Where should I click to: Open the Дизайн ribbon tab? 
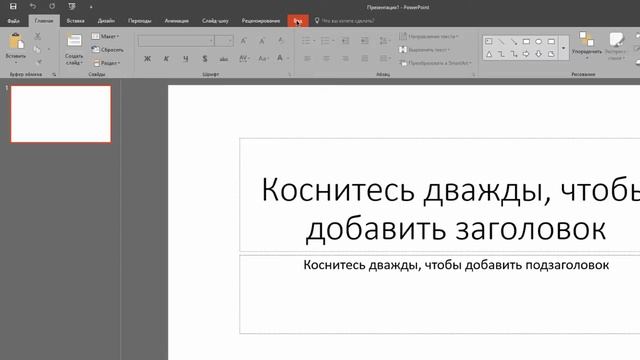(x=106, y=21)
